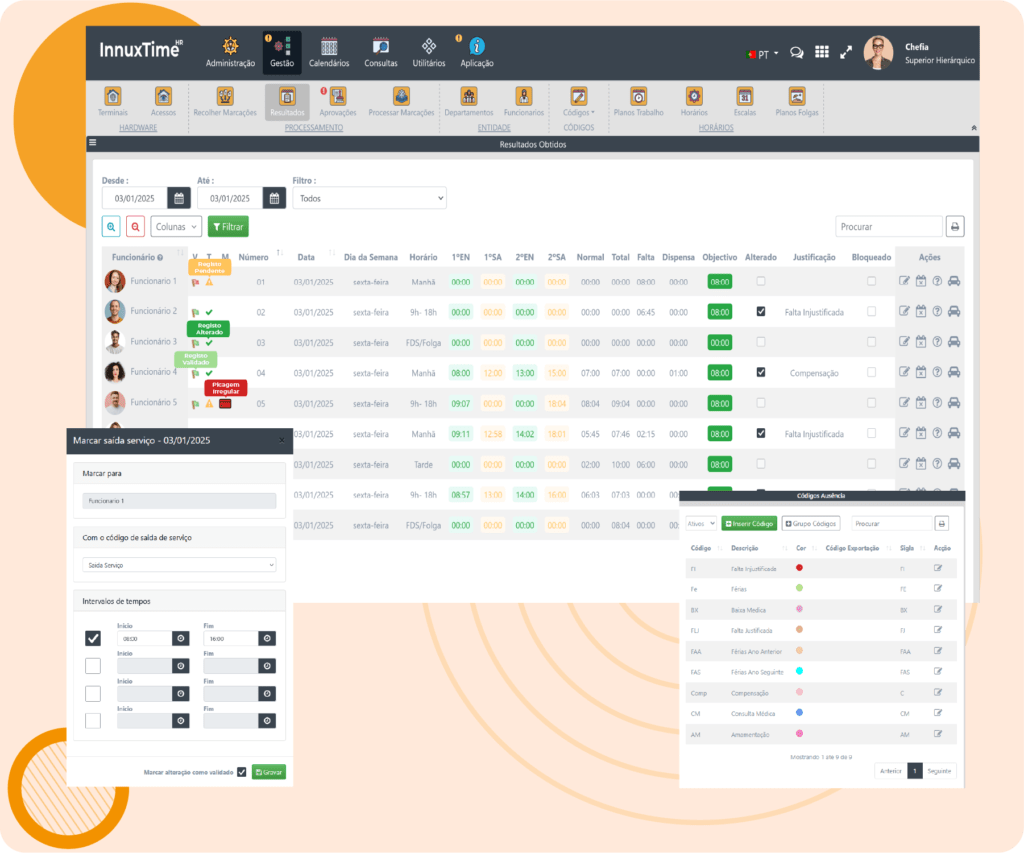The image size is (1024, 853).
Task: Open the Funcionários ribbon icon
Action: coord(524,101)
